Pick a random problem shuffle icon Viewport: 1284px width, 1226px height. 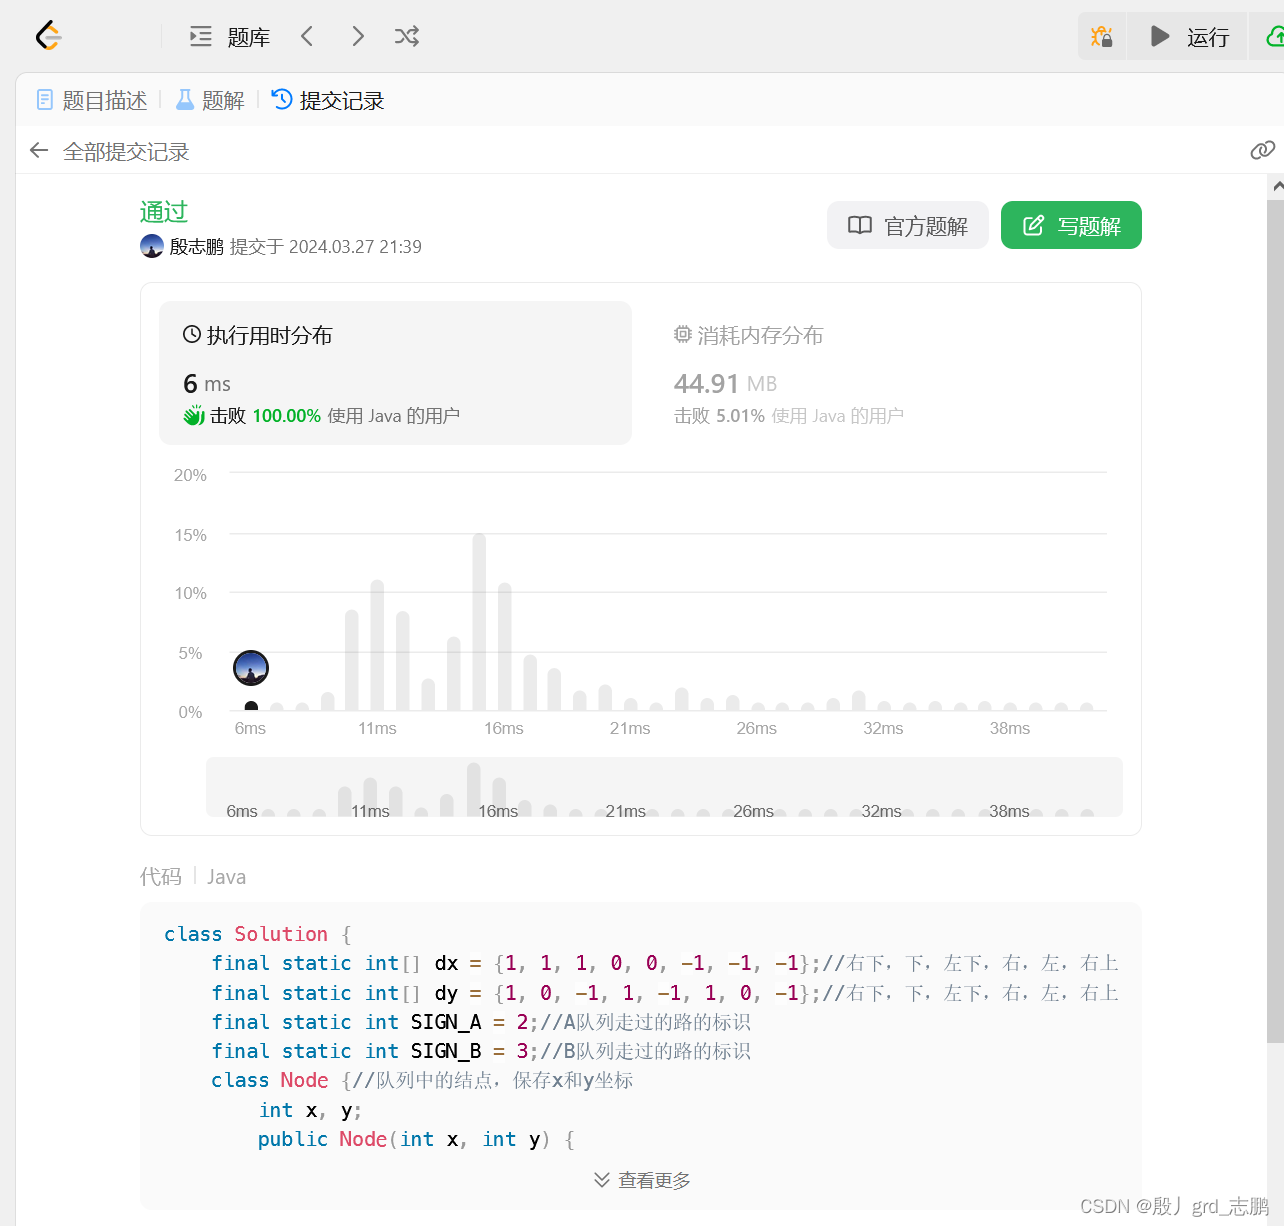pos(407,37)
